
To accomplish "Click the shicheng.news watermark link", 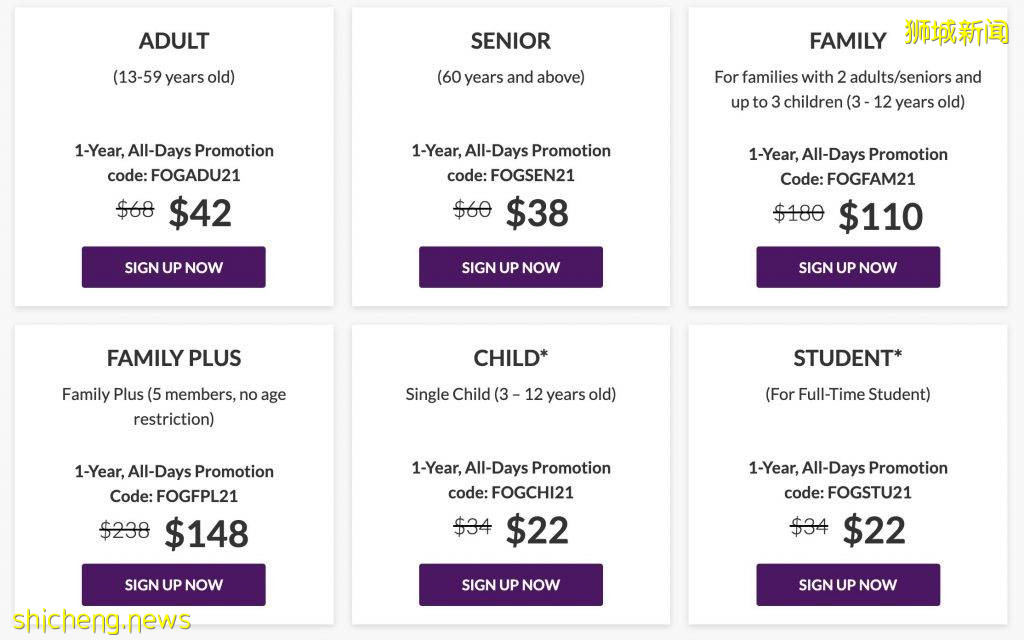I will 102,620.
